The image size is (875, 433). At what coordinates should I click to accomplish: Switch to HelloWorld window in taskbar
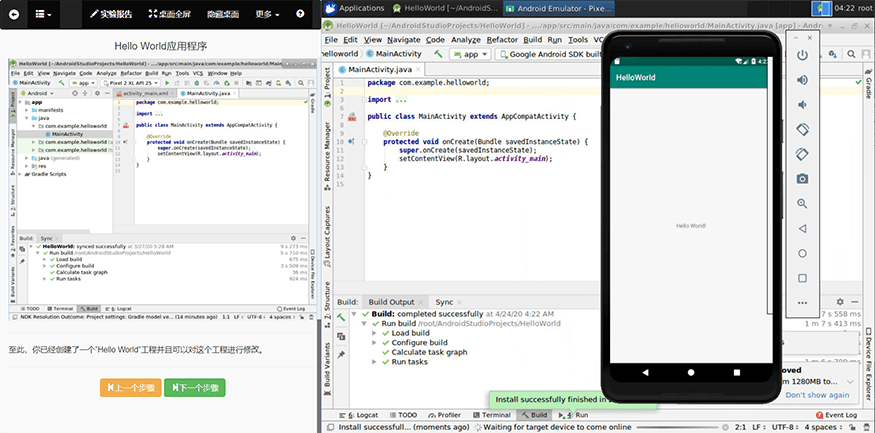click(x=445, y=8)
